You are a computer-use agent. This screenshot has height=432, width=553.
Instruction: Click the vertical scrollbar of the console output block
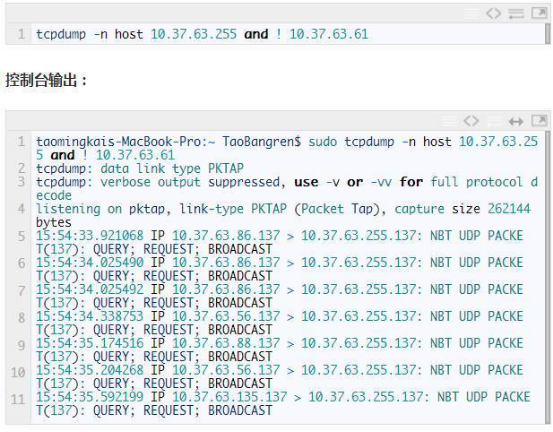pos(548,277)
